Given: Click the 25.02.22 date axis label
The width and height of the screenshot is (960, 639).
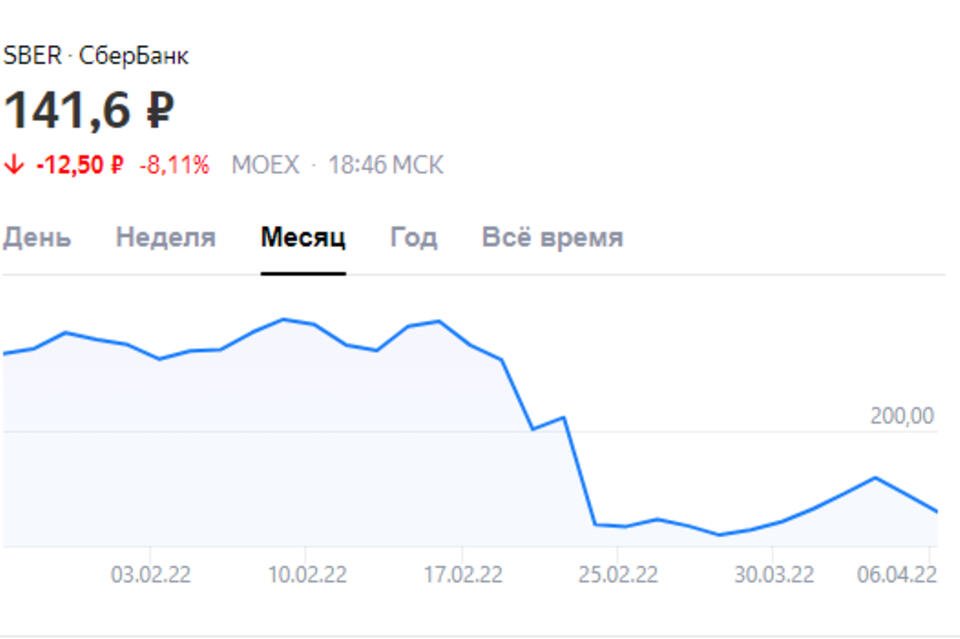Looking at the screenshot, I should [x=618, y=575].
